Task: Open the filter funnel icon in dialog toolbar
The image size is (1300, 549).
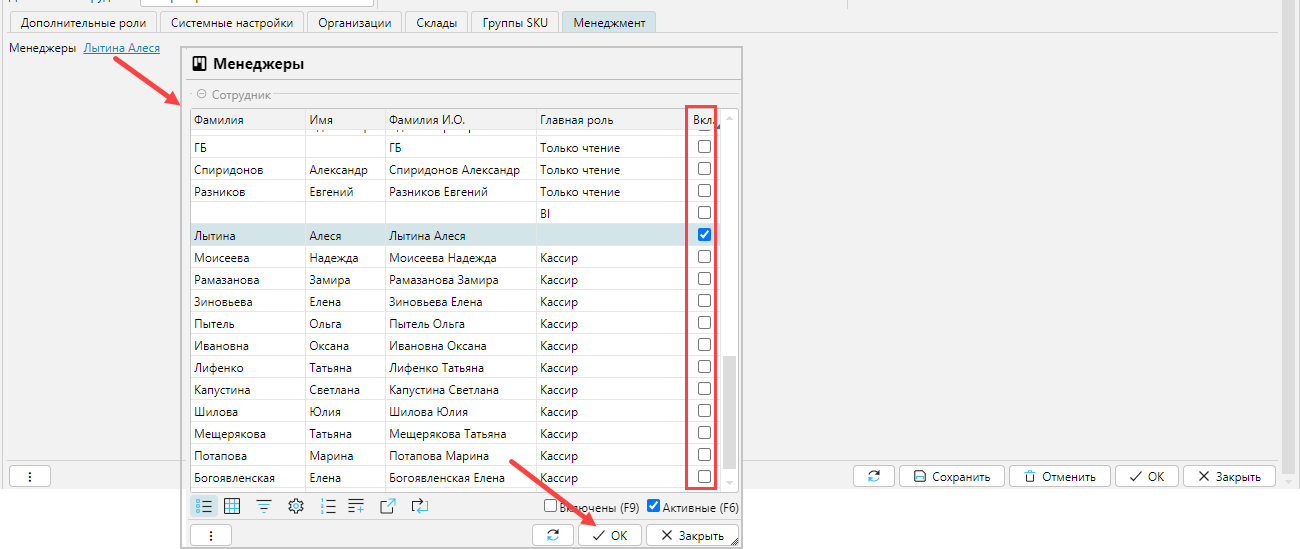Action: 264,506
